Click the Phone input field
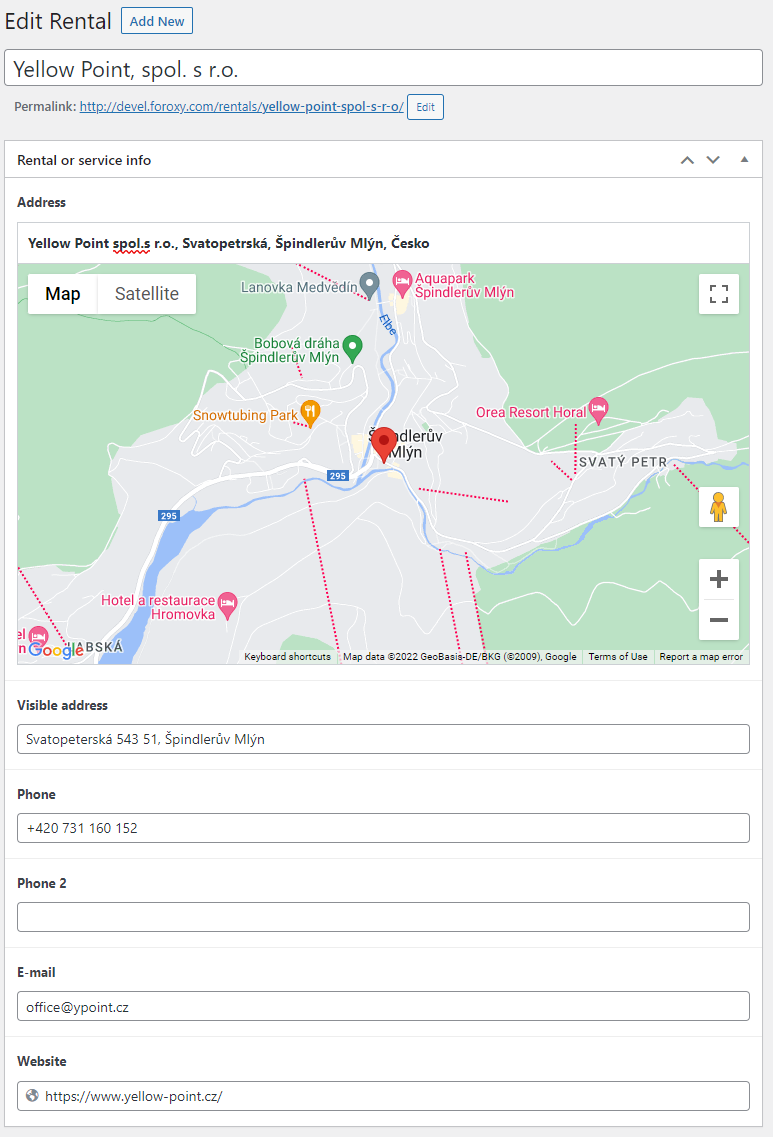Viewport: 773px width, 1137px height. (x=383, y=828)
